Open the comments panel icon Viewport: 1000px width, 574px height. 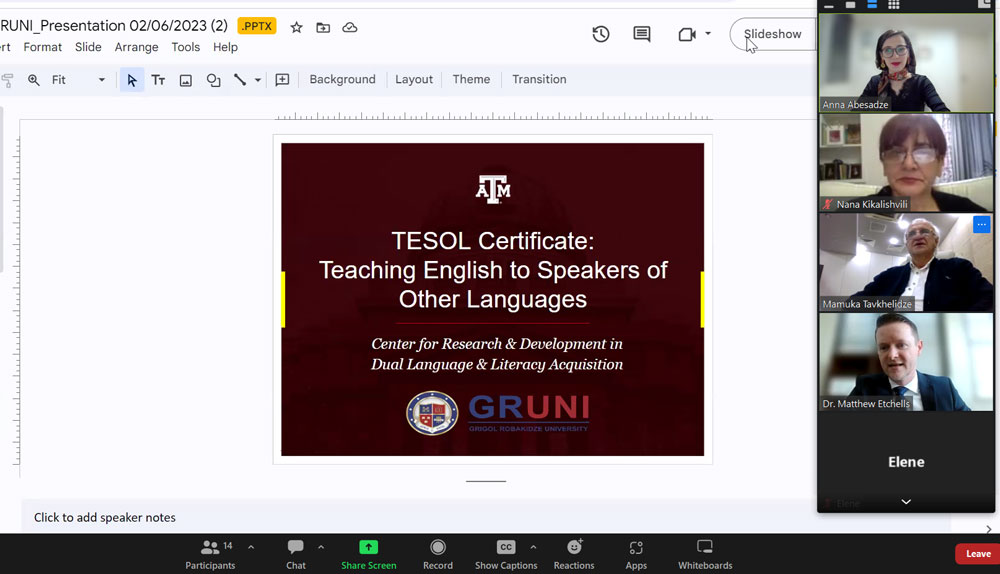click(642, 34)
